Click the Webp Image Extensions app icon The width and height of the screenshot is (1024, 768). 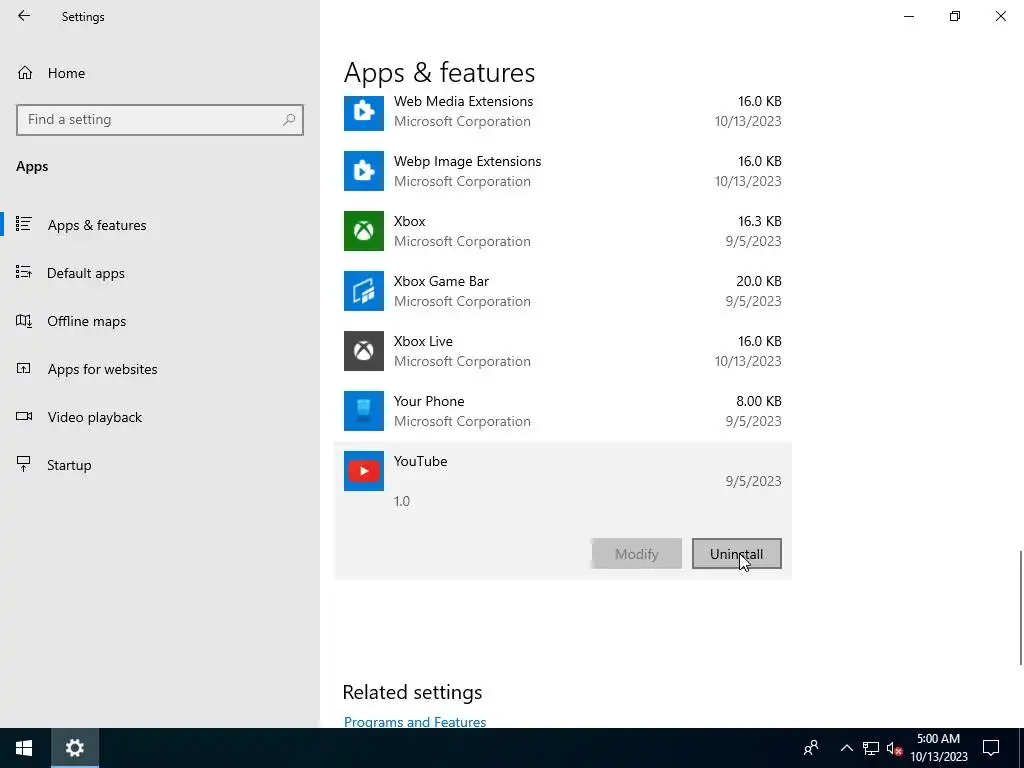pos(364,171)
